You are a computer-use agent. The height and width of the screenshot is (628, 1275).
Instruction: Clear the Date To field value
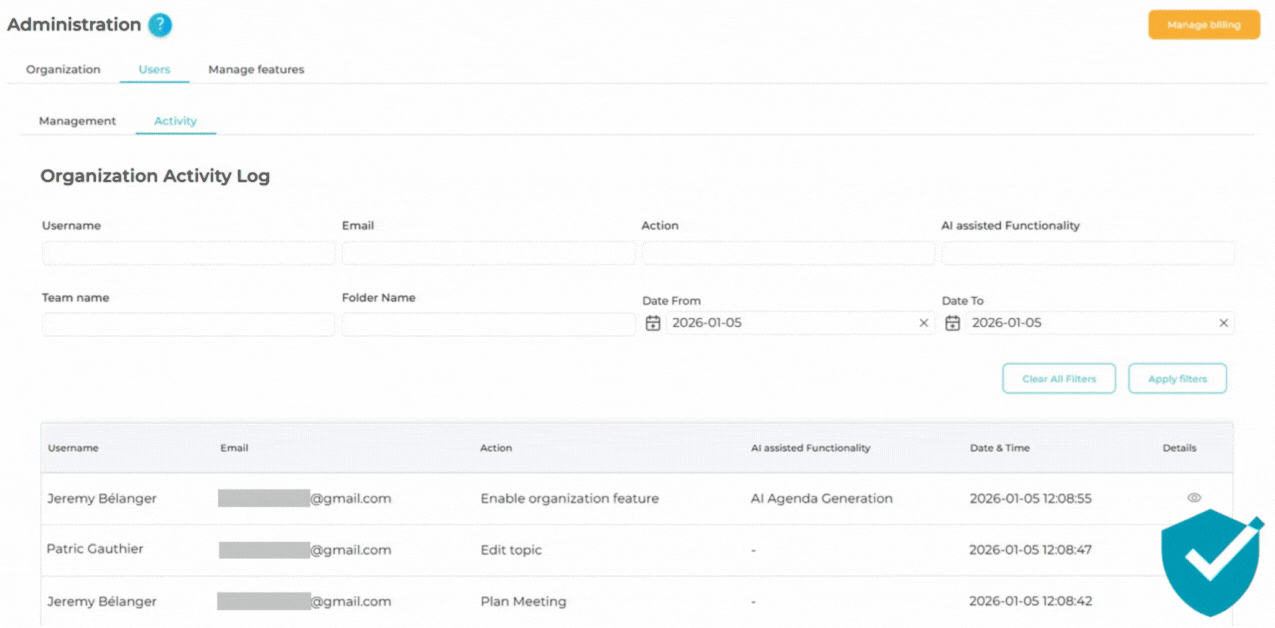(x=1223, y=322)
